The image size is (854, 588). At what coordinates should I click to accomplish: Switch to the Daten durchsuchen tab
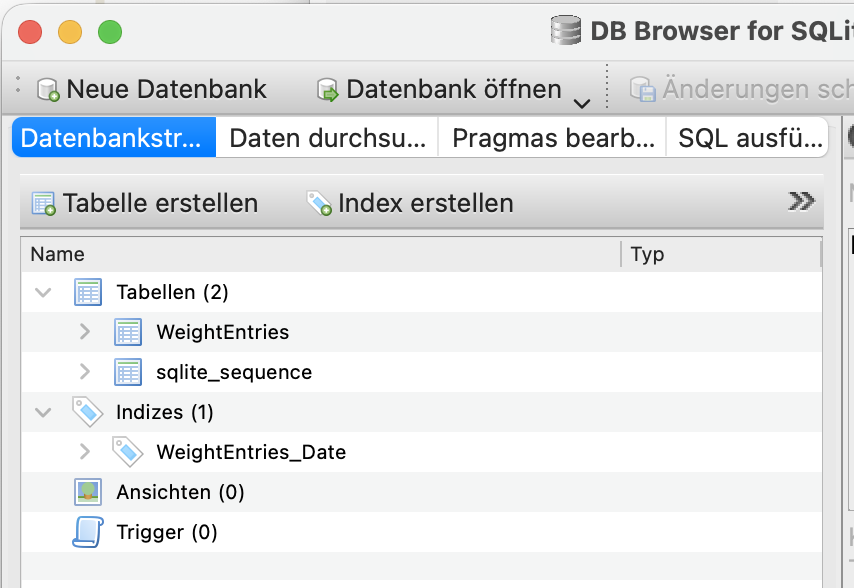coord(324,137)
